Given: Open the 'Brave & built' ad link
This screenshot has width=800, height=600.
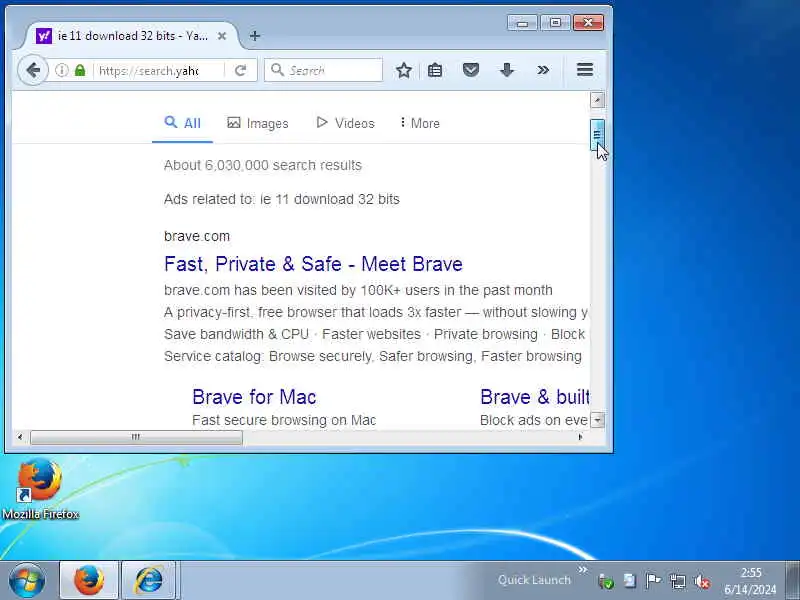Looking at the screenshot, I should [x=535, y=397].
